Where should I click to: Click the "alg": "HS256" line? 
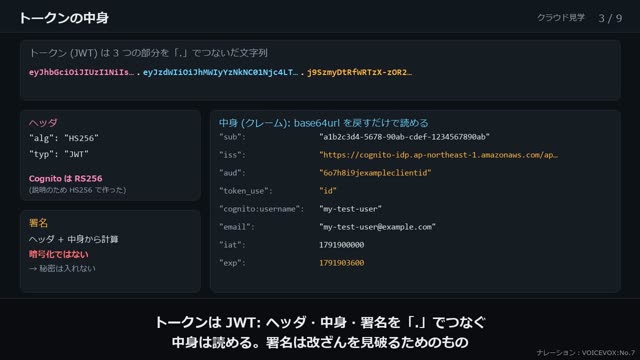pos(64,138)
